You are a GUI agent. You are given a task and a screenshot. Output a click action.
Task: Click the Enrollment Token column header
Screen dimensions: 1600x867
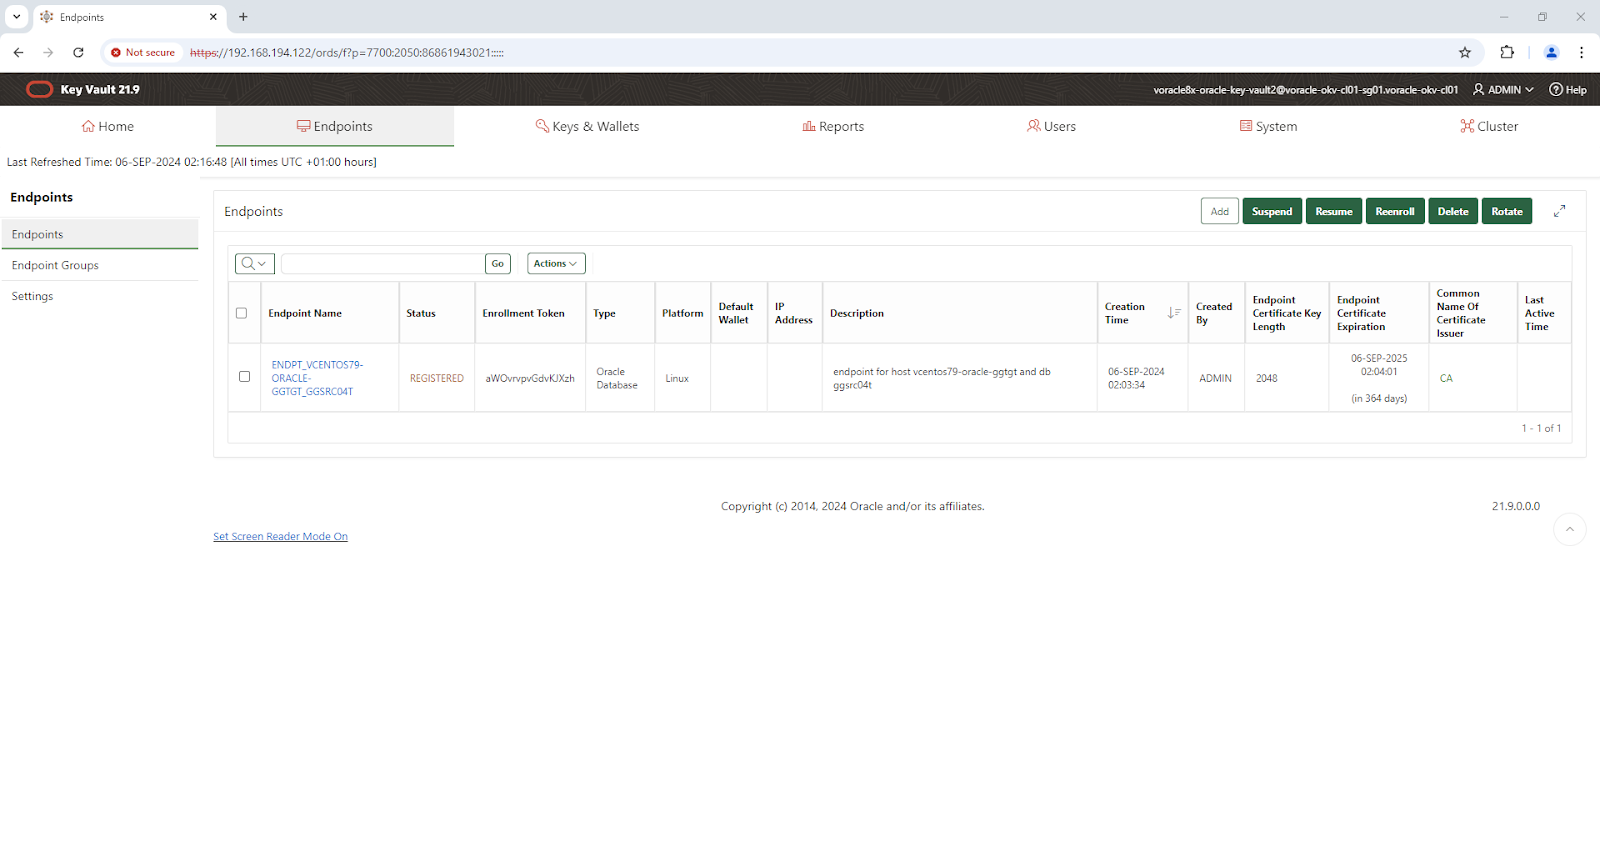(523, 313)
